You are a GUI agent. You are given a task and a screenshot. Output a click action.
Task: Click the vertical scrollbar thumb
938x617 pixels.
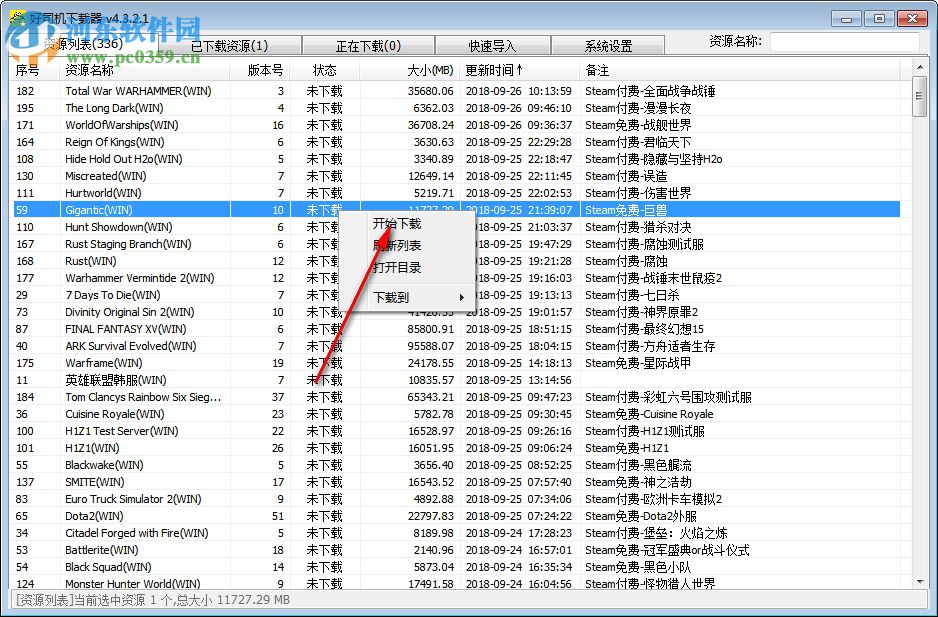click(x=920, y=96)
